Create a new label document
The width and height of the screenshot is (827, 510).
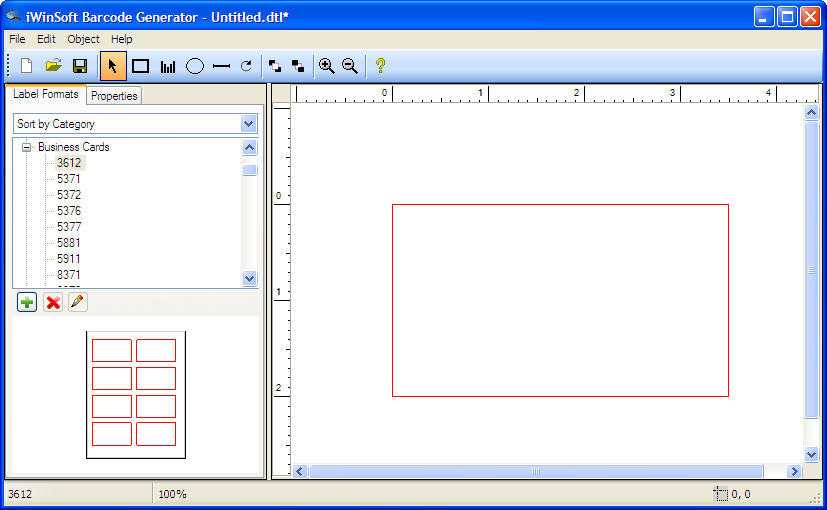[x=26, y=66]
